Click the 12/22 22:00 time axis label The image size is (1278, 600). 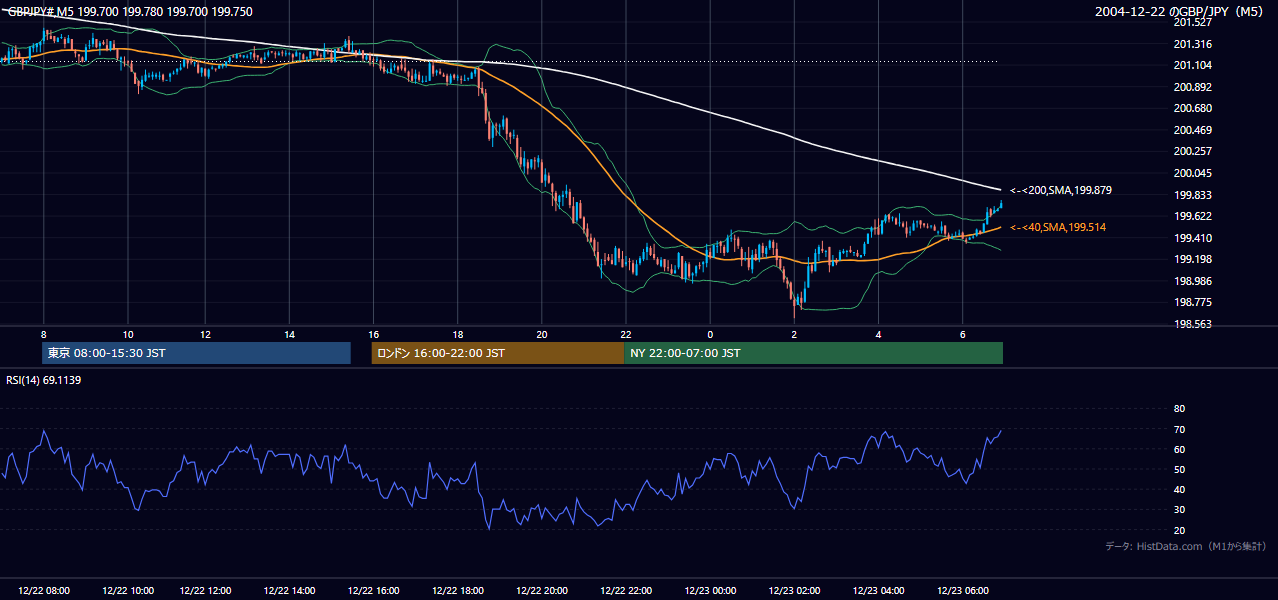[625, 591]
